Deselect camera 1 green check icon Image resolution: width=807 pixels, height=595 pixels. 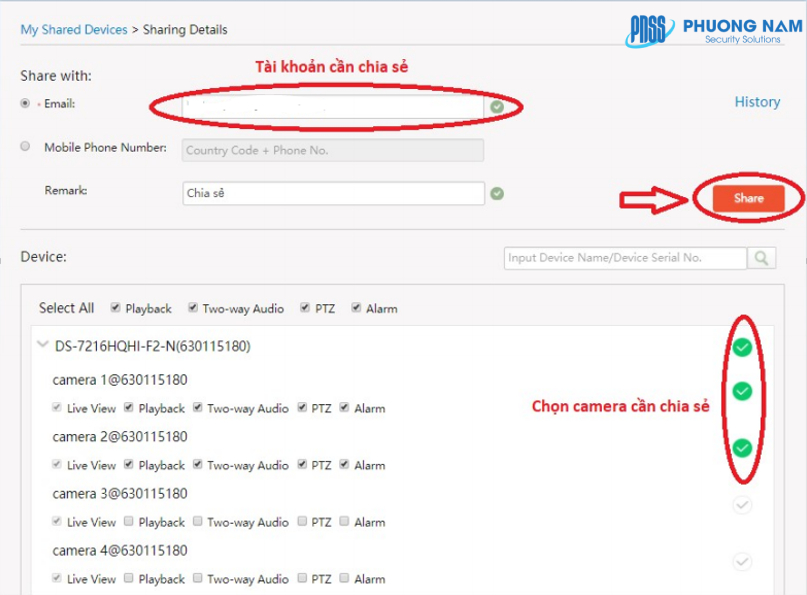(x=741, y=391)
